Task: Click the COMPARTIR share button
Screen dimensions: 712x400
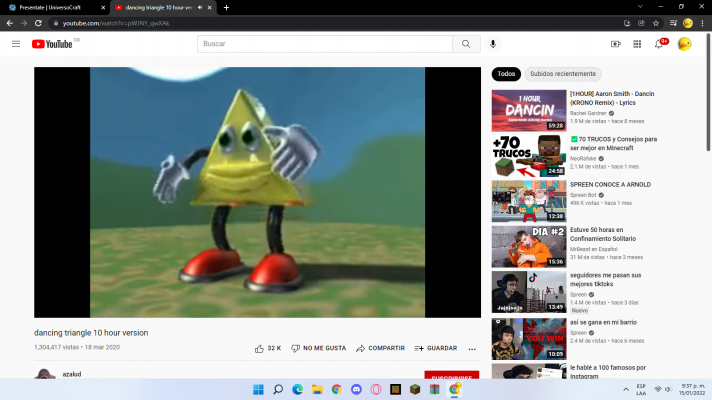Action: [380, 348]
